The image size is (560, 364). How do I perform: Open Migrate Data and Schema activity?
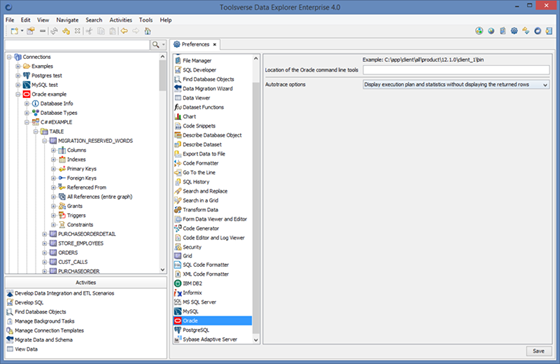44,340
